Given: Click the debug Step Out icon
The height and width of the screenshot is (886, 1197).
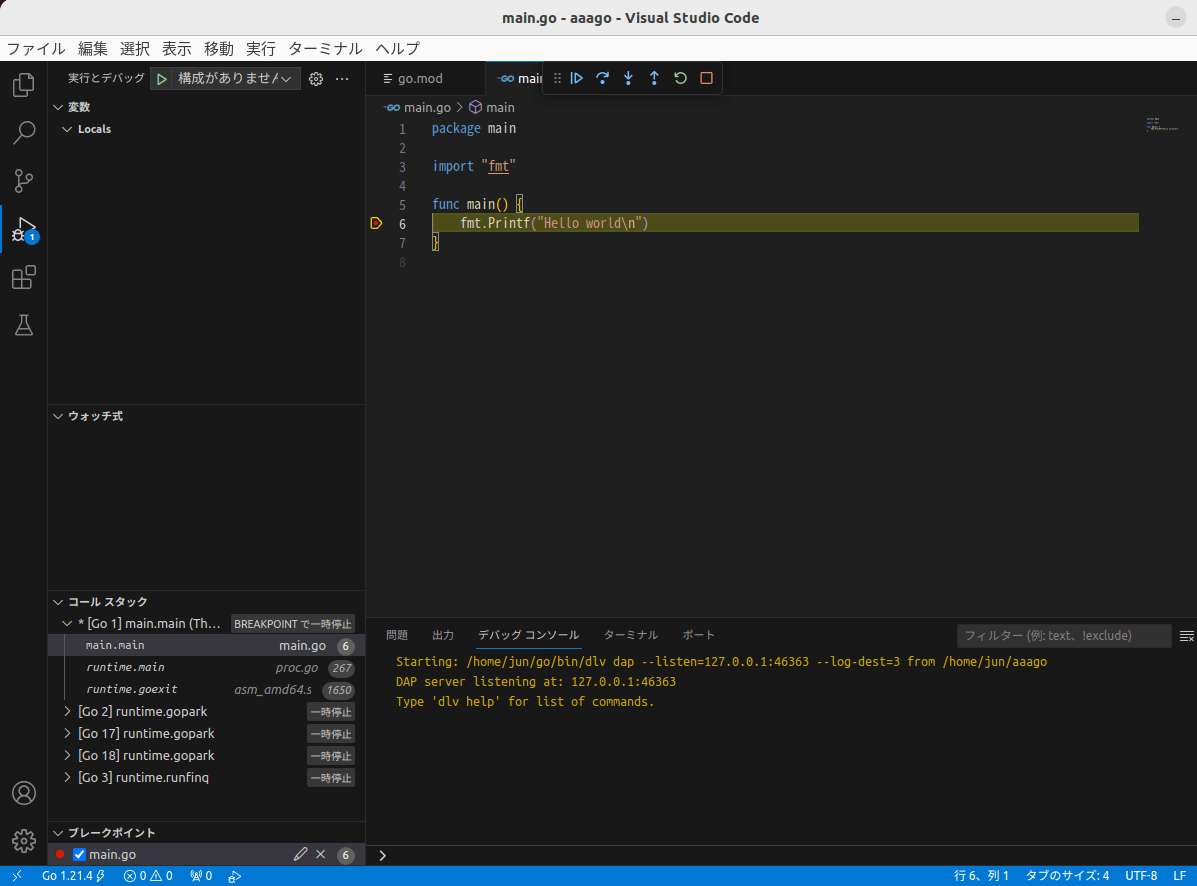Looking at the screenshot, I should click(x=654, y=78).
